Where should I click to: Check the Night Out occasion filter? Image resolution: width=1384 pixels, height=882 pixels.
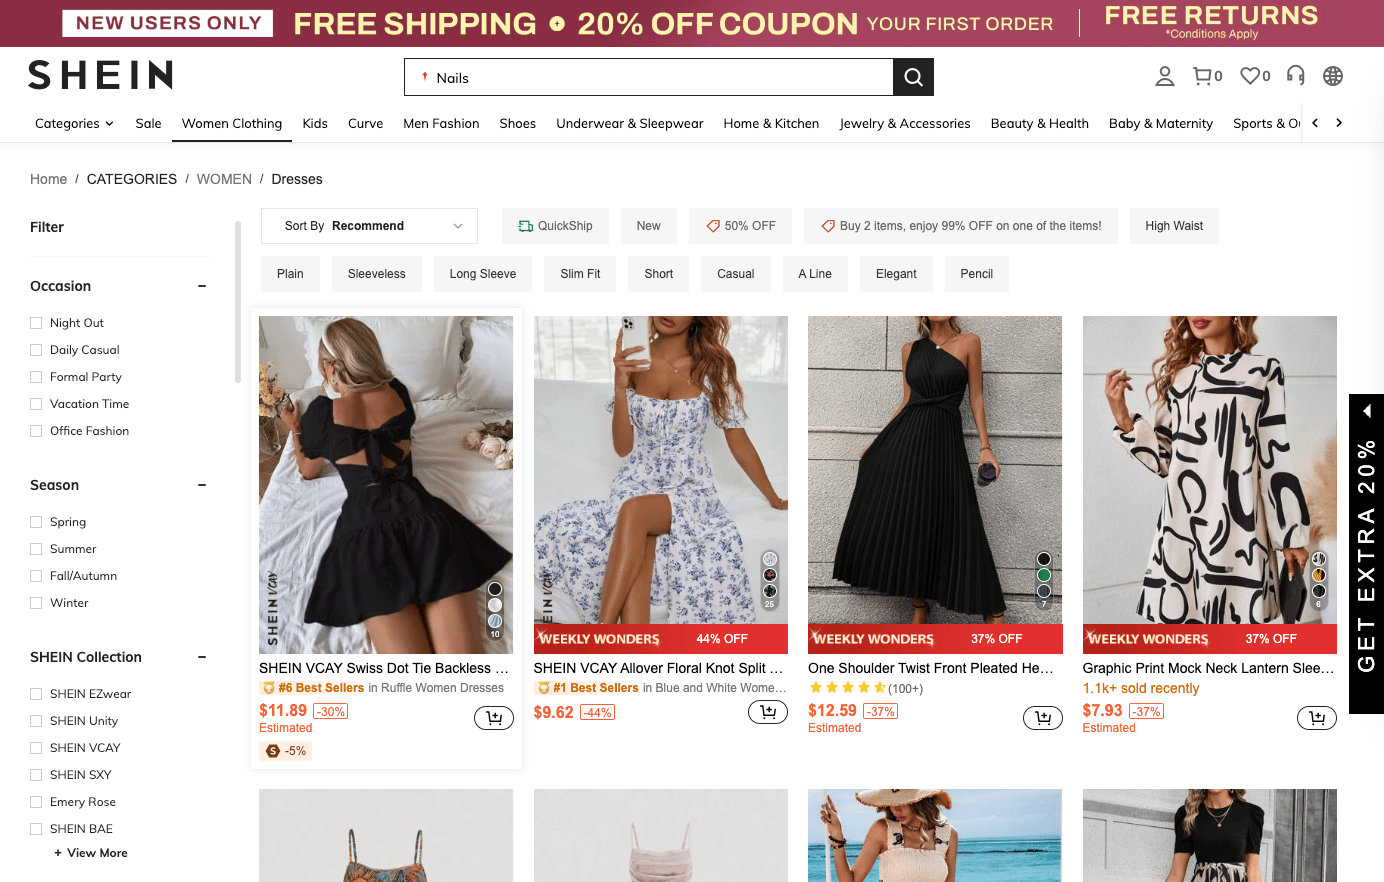pyautogui.click(x=37, y=323)
